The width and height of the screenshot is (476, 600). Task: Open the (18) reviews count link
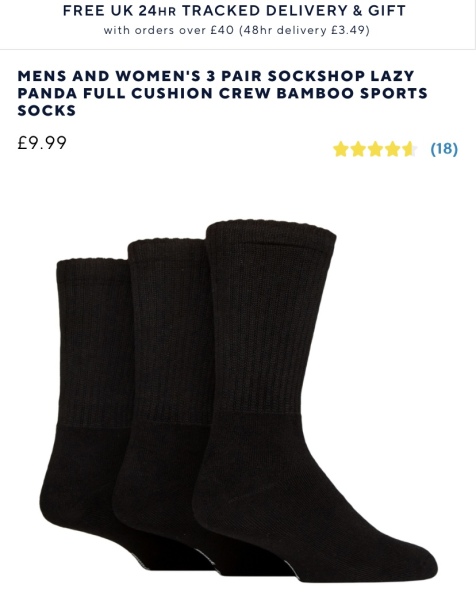pyautogui.click(x=444, y=148)
